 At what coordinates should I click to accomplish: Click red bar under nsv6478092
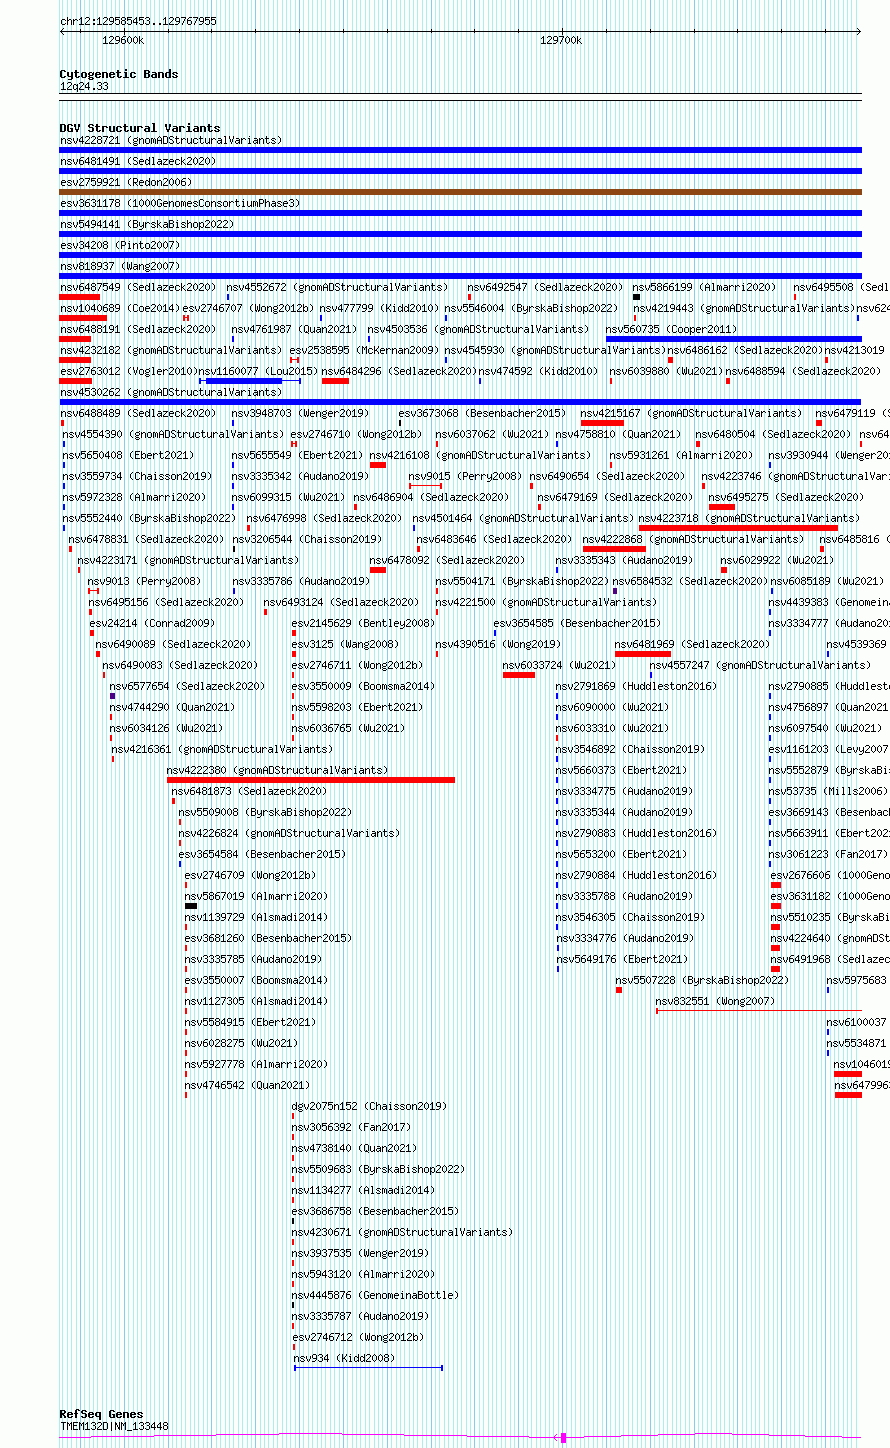pyautogui.click(x=378, y=570)
